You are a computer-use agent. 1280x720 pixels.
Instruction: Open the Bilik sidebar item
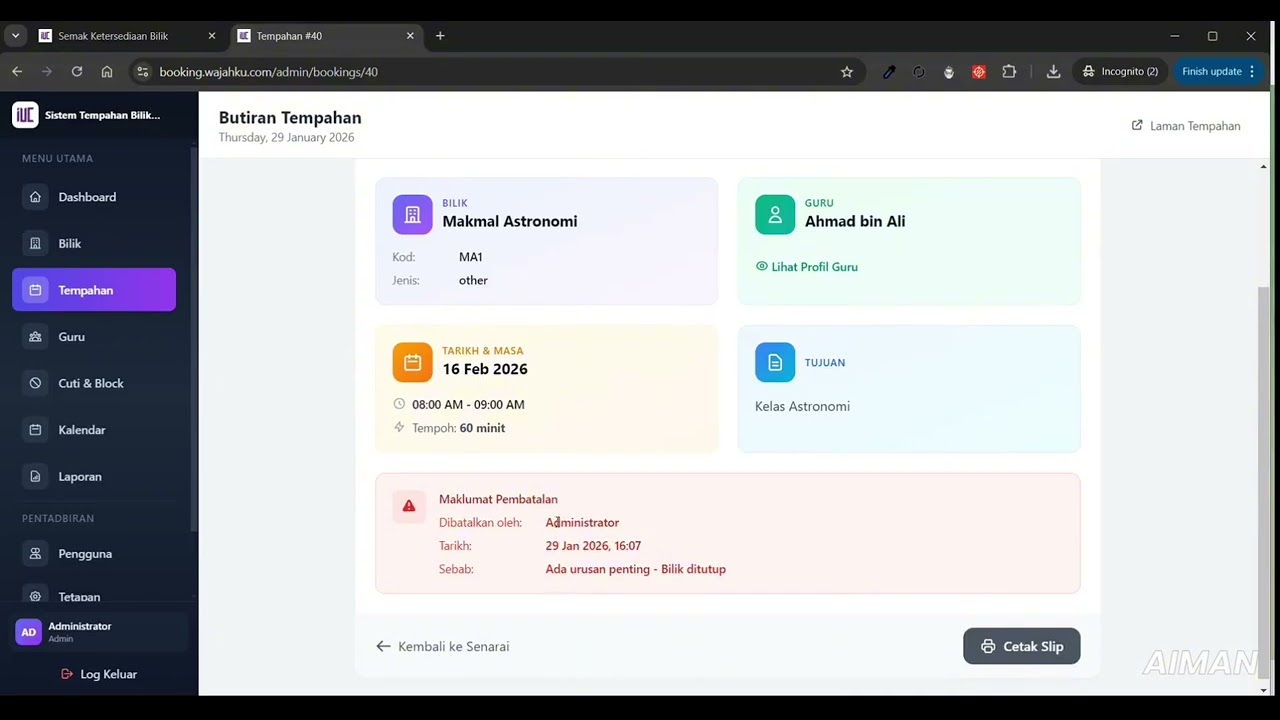pyautogui.click(x=94, y=244)
